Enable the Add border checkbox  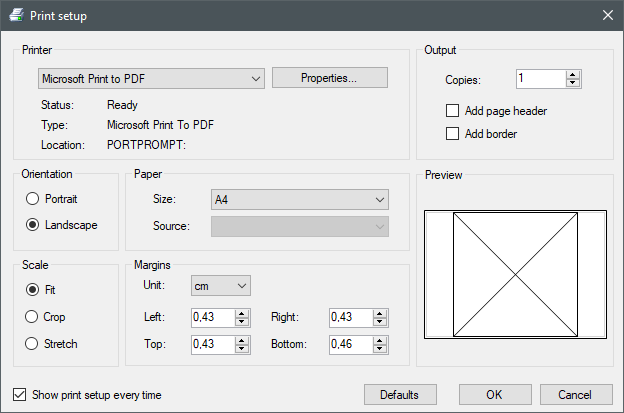(x=453, y=133)
